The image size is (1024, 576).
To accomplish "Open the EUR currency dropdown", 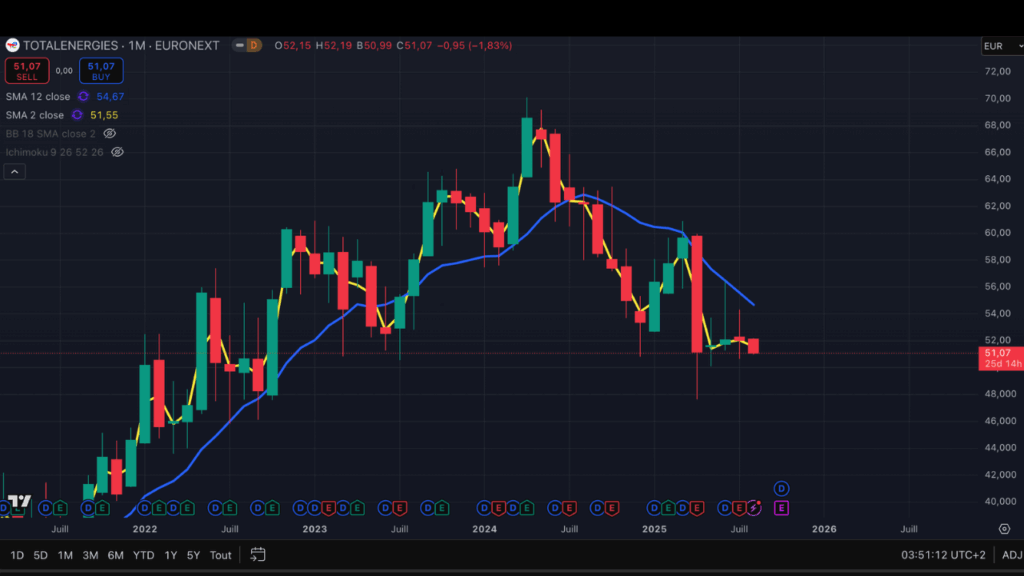I will pyautogui.click(x=1002, y=46).
